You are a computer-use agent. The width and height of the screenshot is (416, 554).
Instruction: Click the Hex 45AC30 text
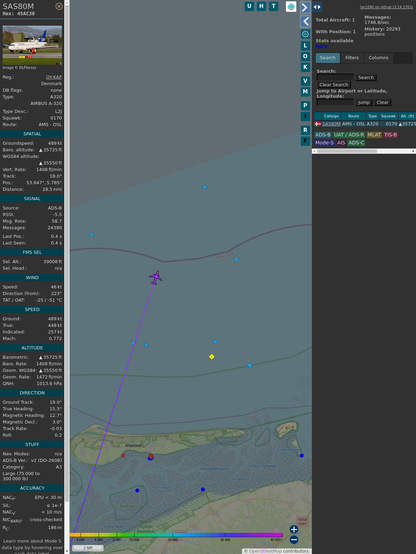(19, 14)
